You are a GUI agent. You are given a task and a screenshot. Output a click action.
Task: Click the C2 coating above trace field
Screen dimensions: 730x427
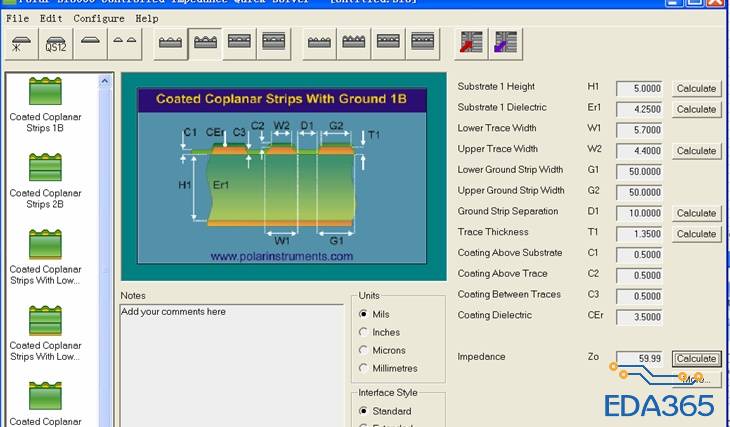coord(639,275)
